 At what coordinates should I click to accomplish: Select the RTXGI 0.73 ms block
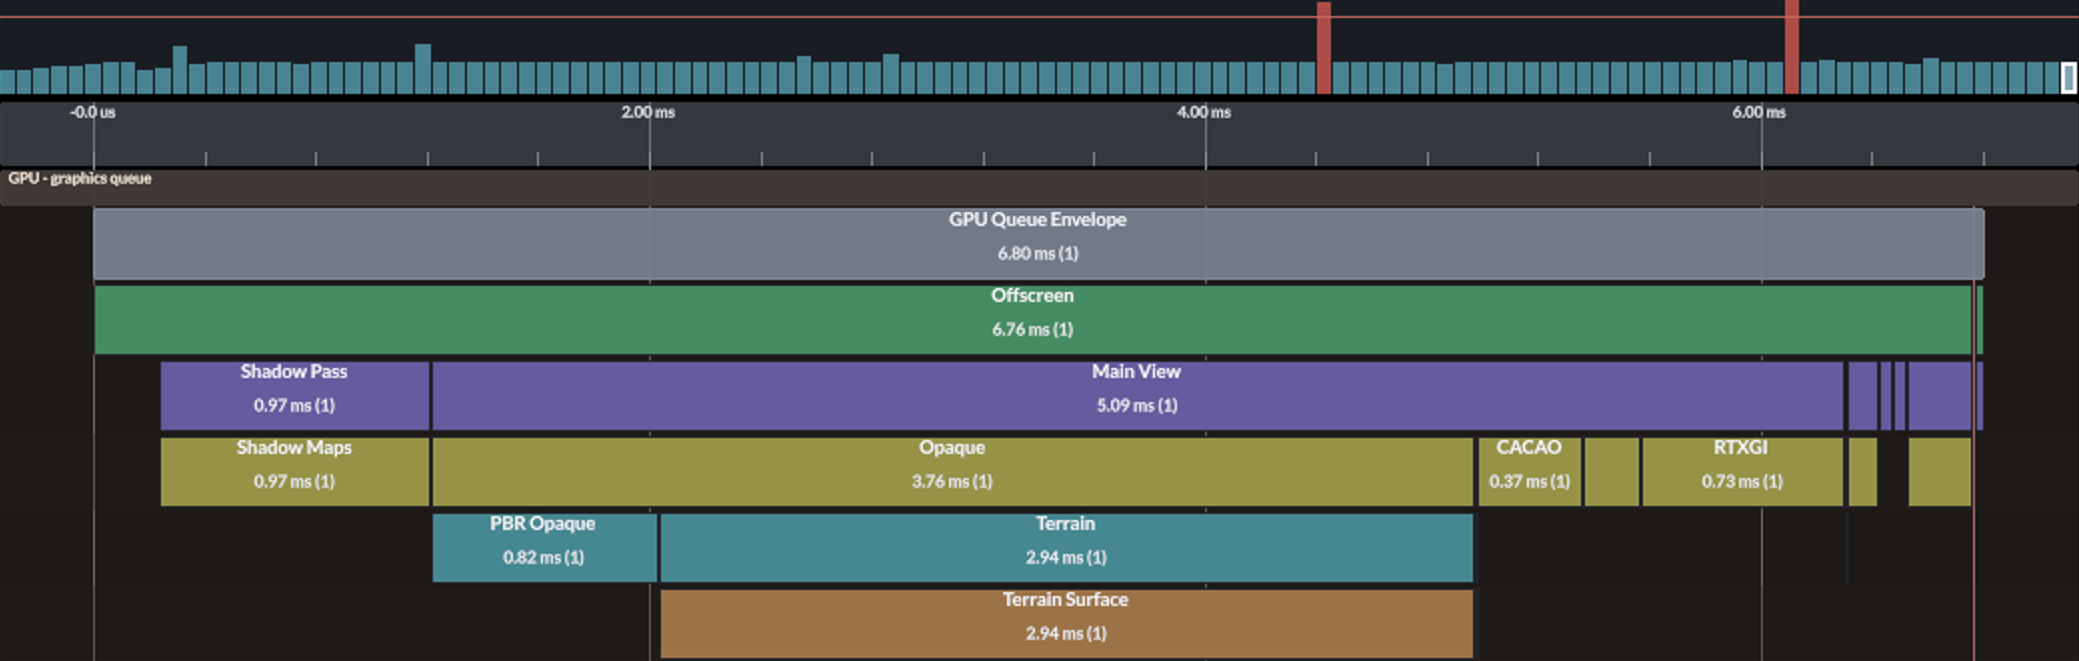(x=1742, y=472)
